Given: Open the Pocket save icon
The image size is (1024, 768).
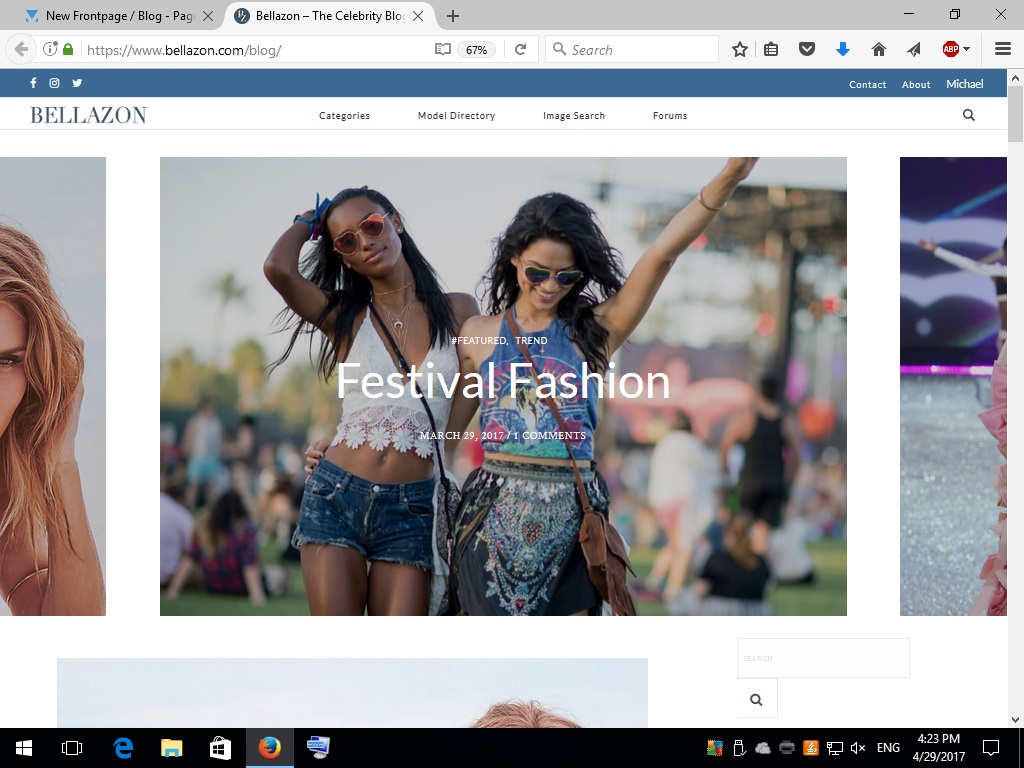Looking at the screenshot, I should (x=807, y=49).
